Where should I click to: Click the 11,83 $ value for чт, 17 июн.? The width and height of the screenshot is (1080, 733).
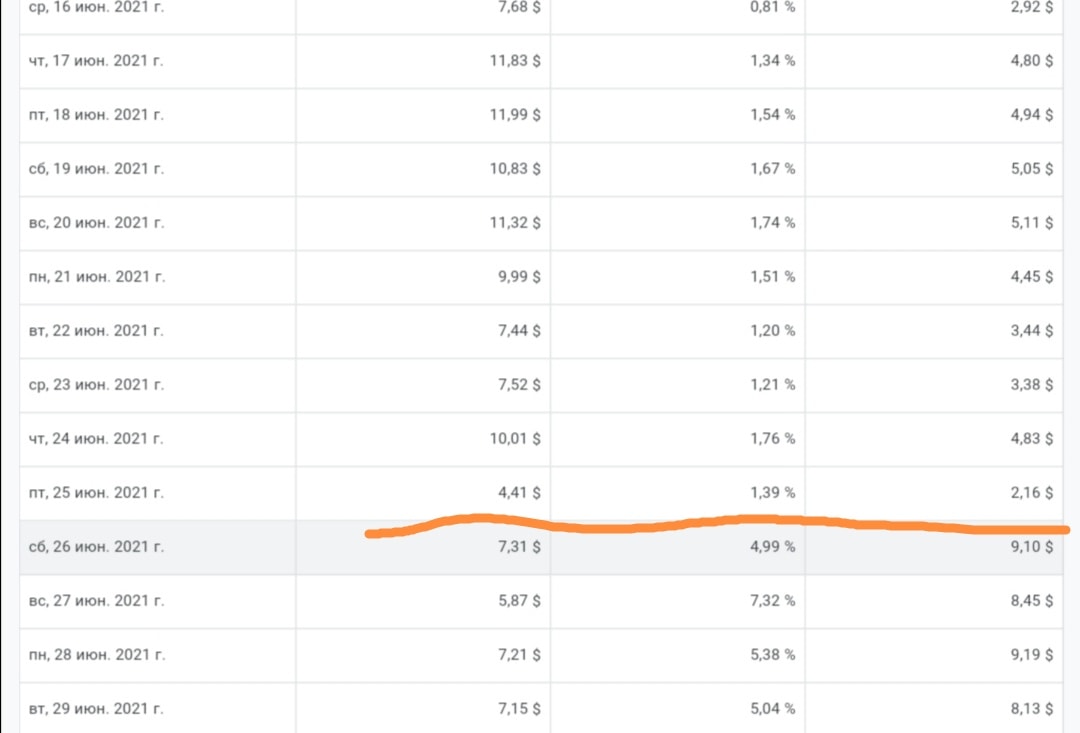pos(515,61)
